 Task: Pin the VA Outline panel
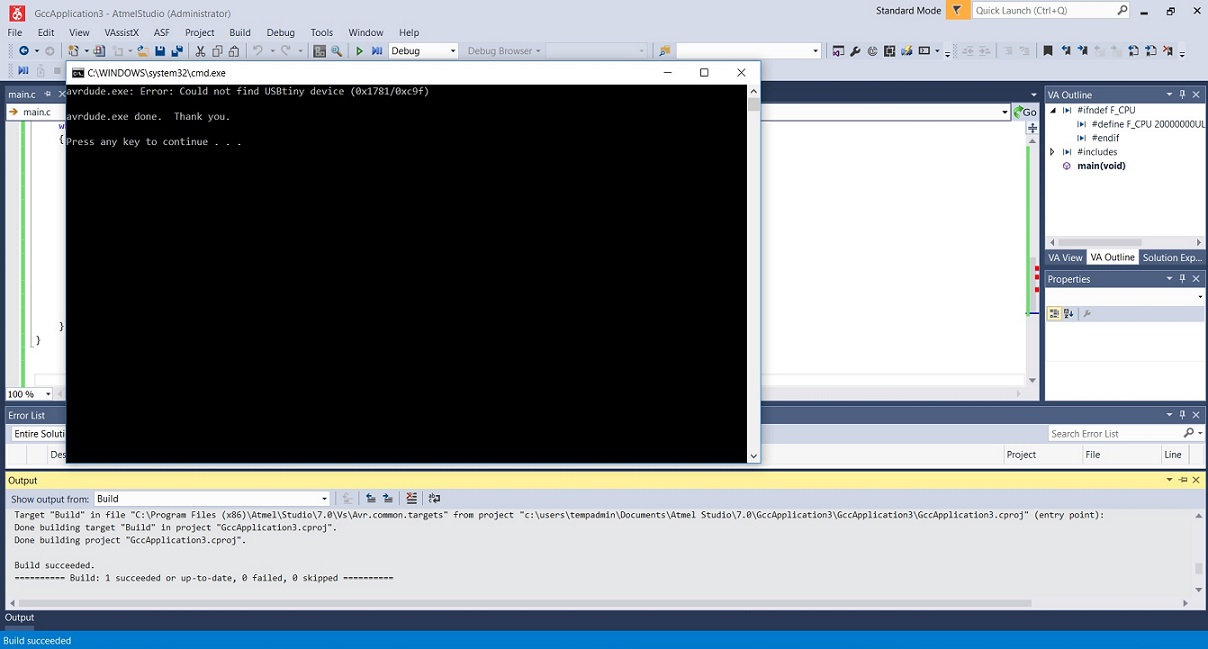[1182, 95]
